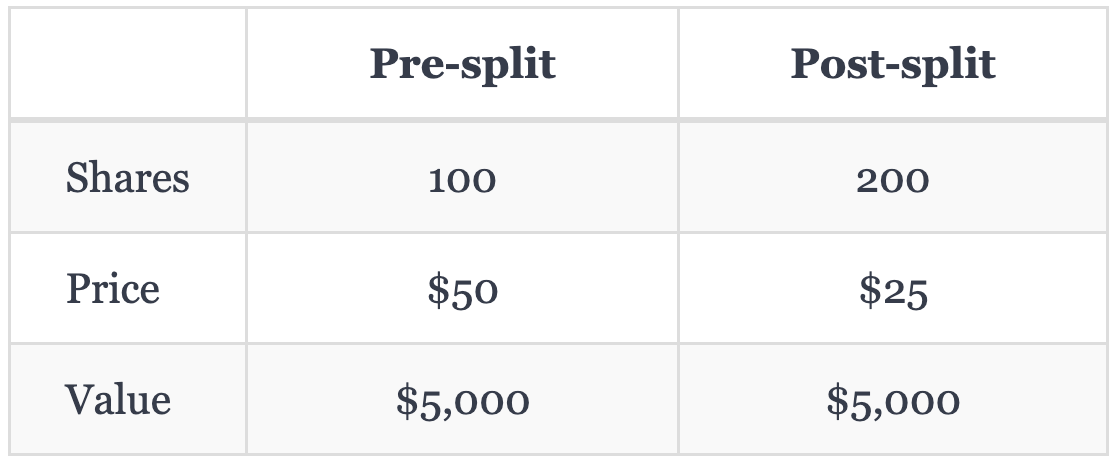Click border between Pre-split and Post-split headers
Image resolution: width=1116 pixels, height=462 pixels.
[x=678, y=63]
